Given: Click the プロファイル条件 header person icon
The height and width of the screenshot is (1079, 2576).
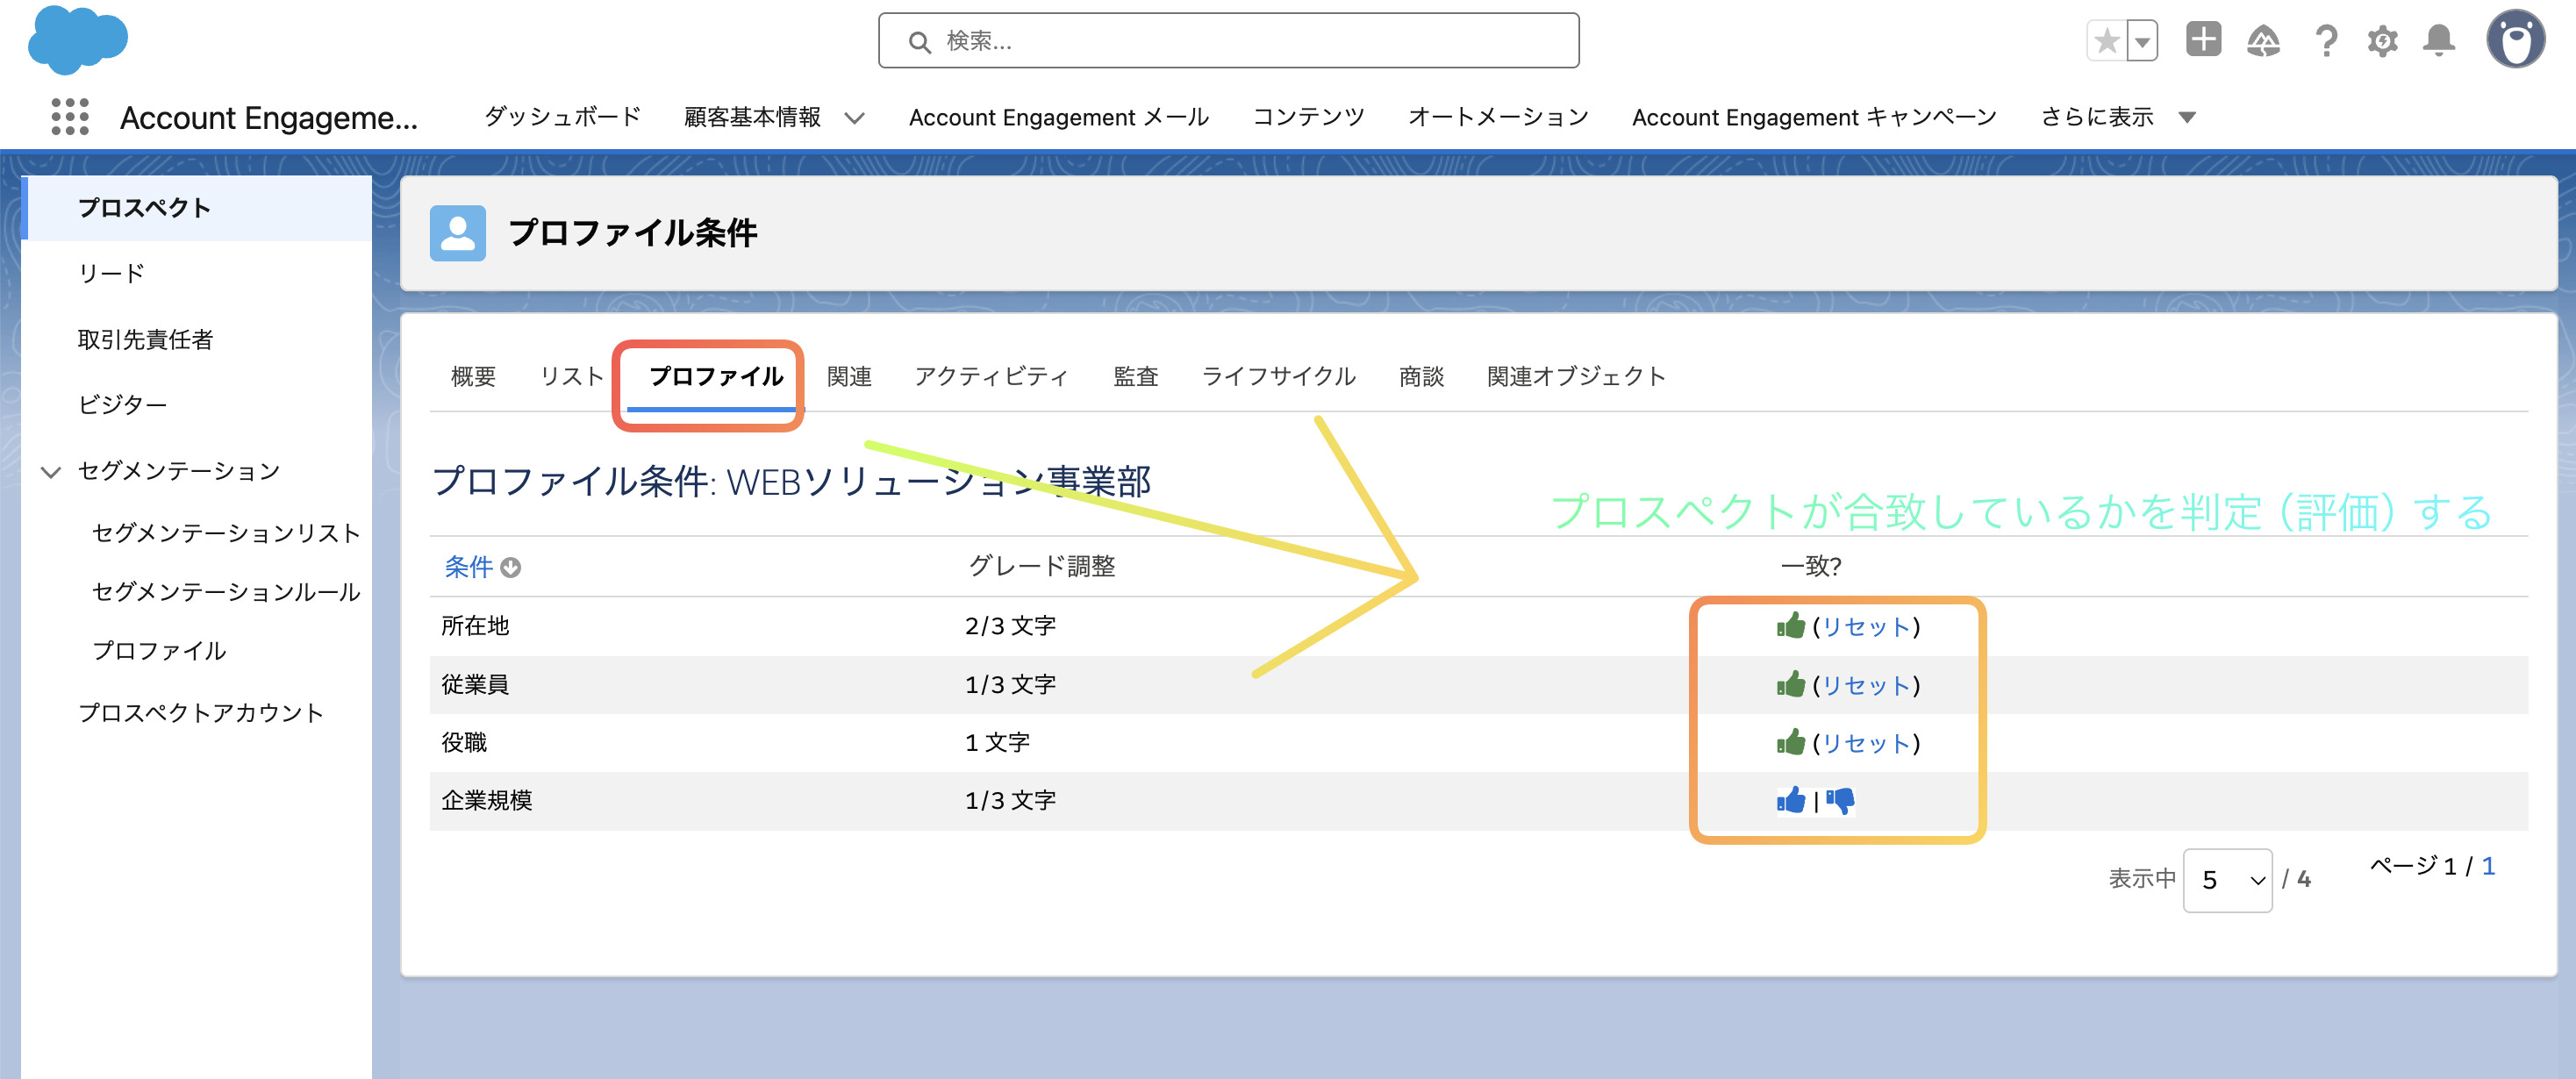Looking at the screenshot, I should (458, 233).
